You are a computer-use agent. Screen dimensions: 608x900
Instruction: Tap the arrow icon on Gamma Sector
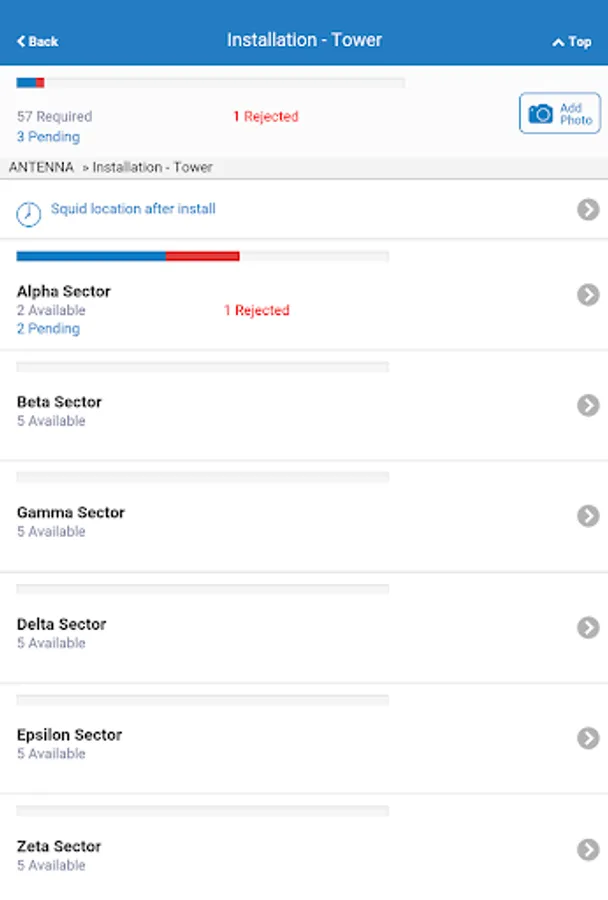click(x=588, y=516)
